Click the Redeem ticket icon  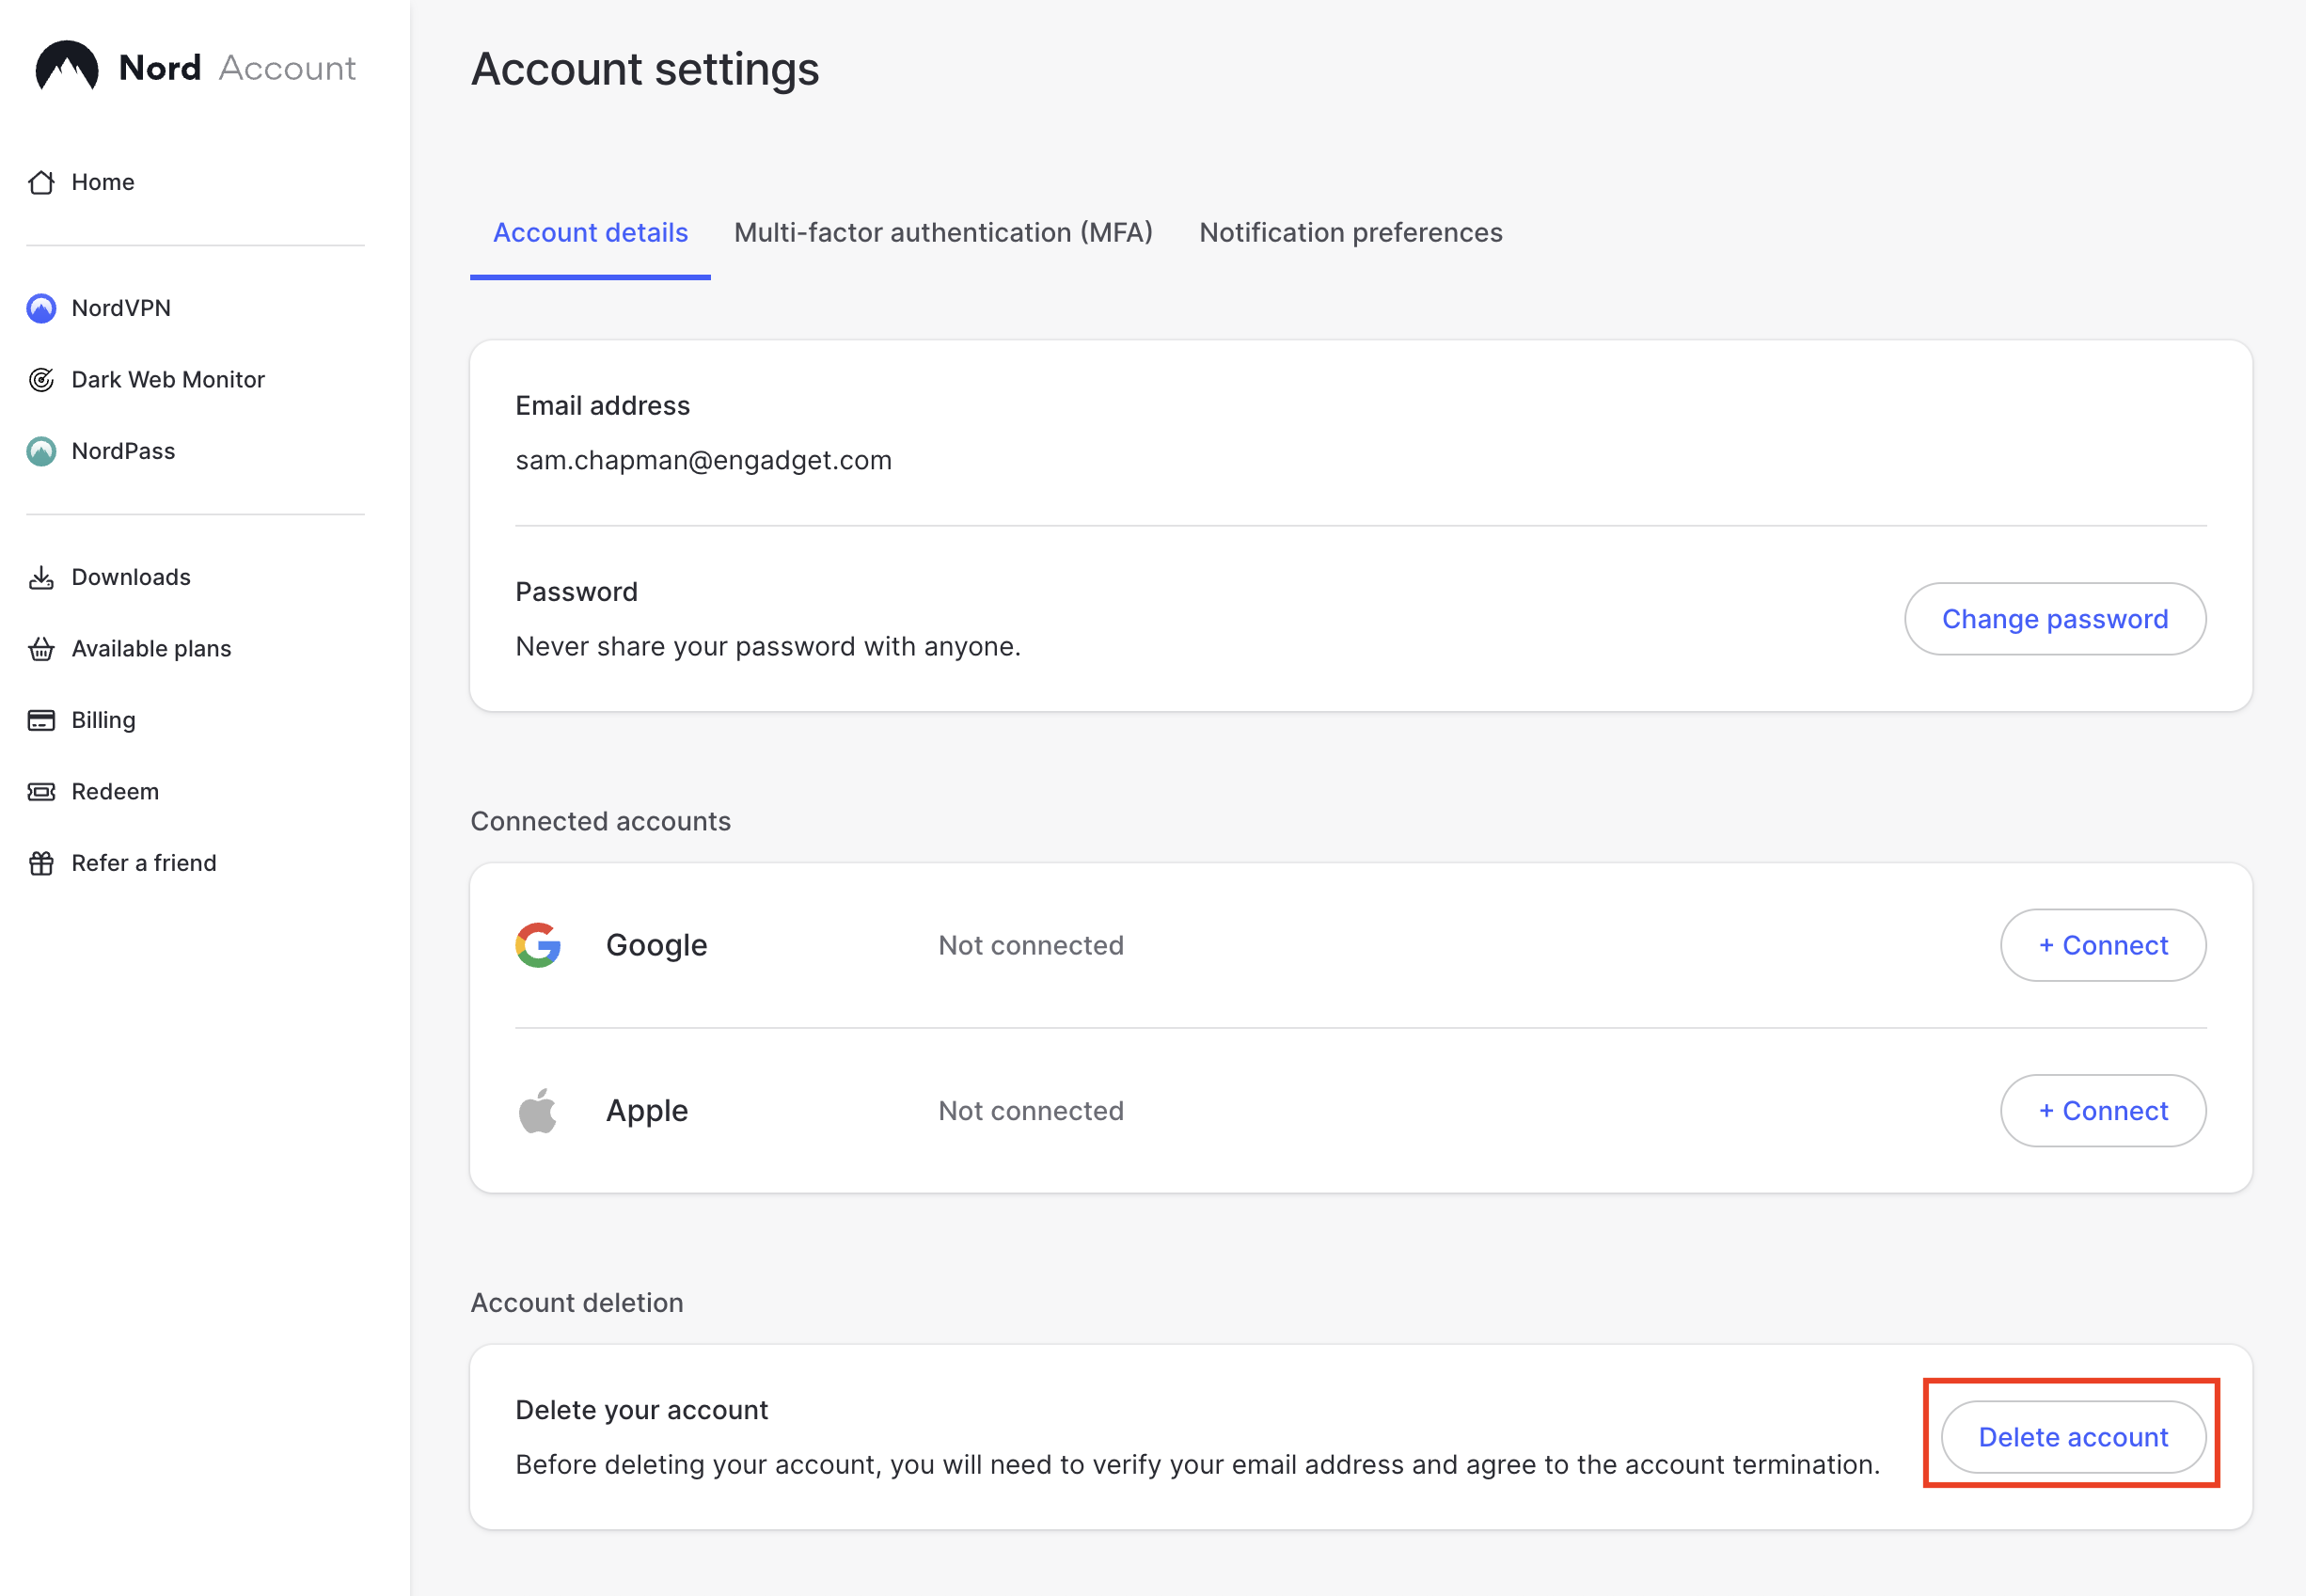(41, 792)
